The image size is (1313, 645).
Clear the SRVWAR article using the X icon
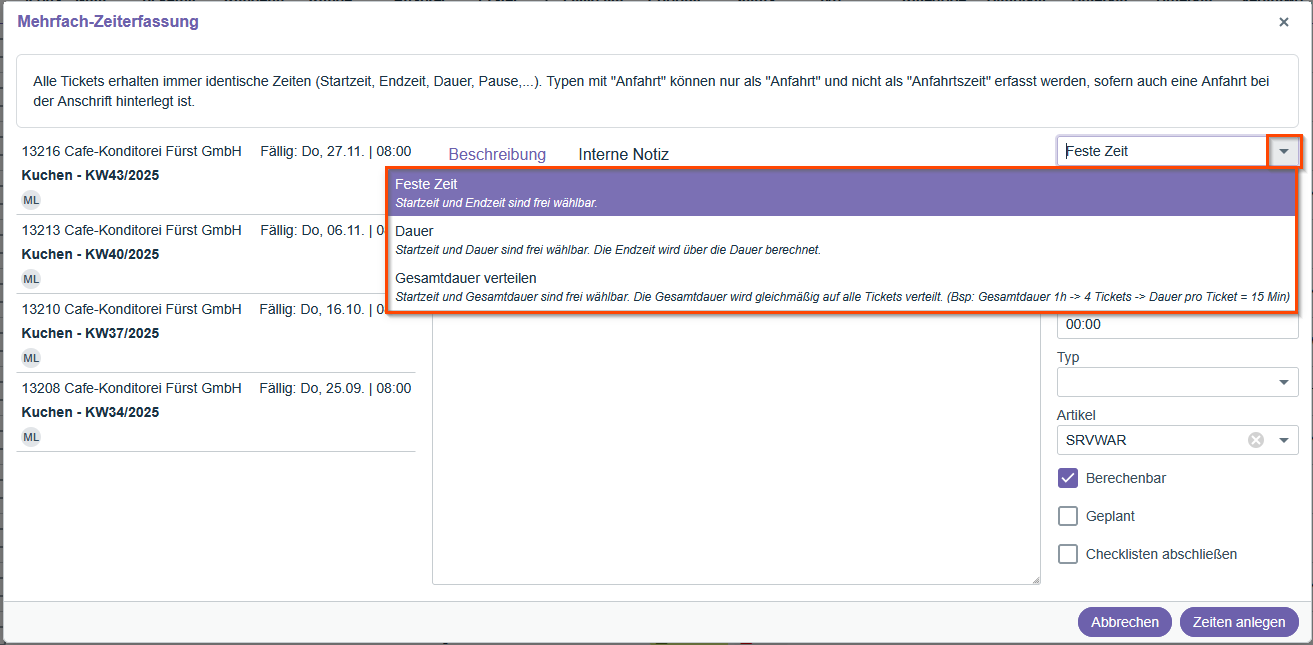point(1255,440)
